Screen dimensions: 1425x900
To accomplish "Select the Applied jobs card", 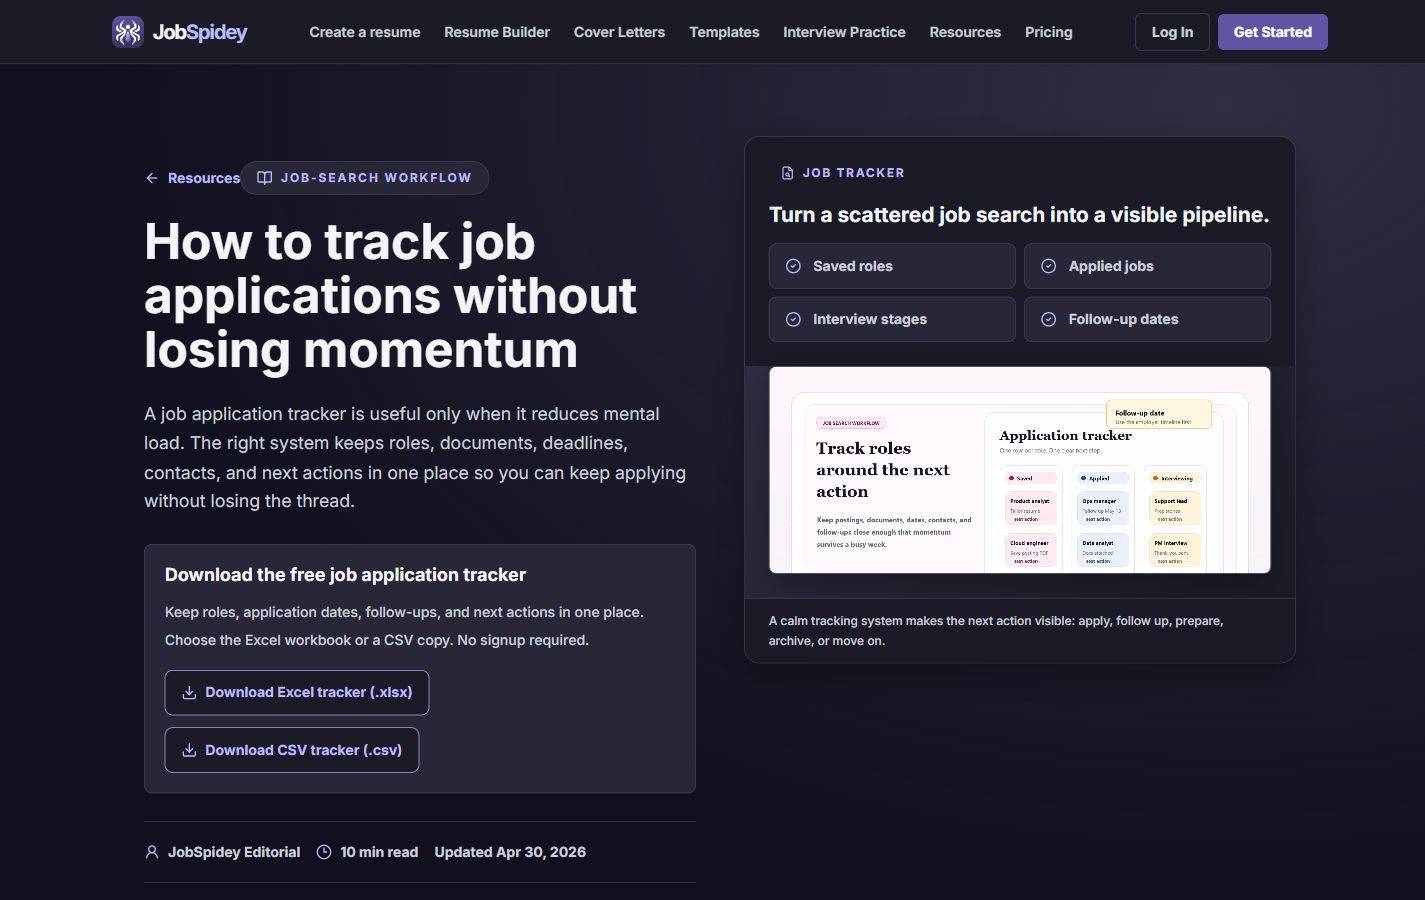I will (1148, 266).
